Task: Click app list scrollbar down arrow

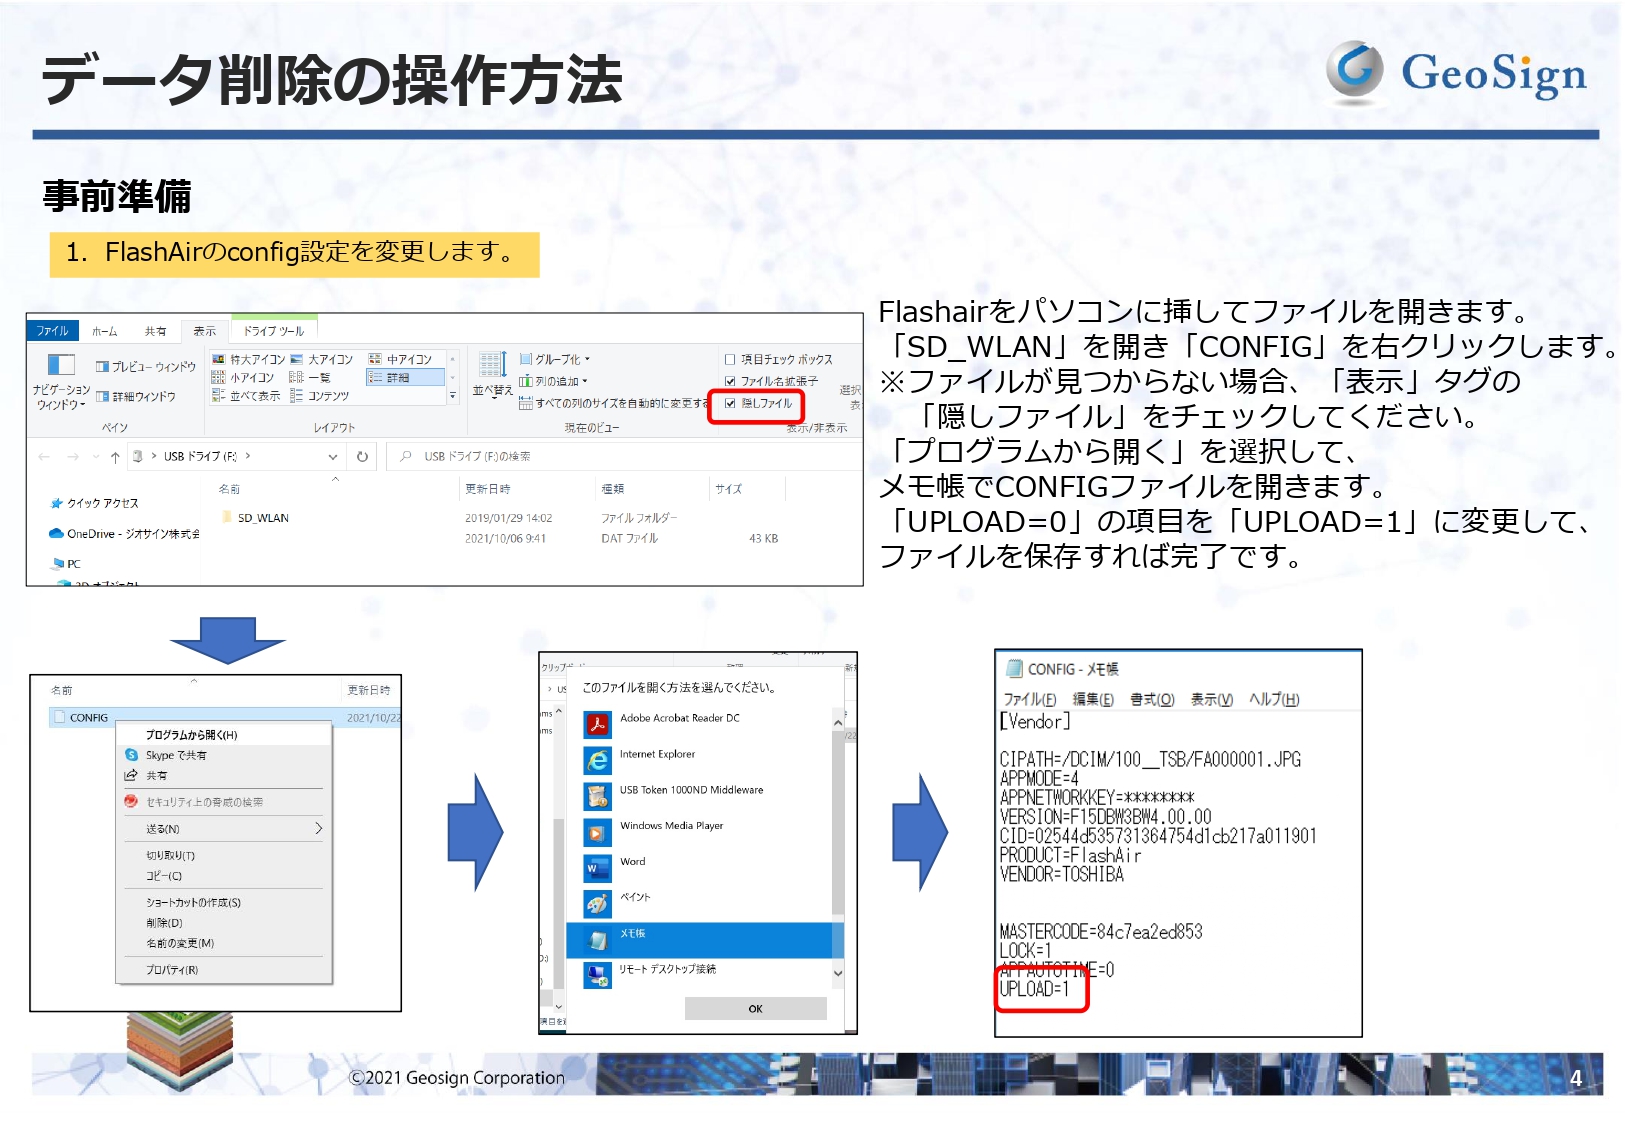Action: click(x=838, y=973)
